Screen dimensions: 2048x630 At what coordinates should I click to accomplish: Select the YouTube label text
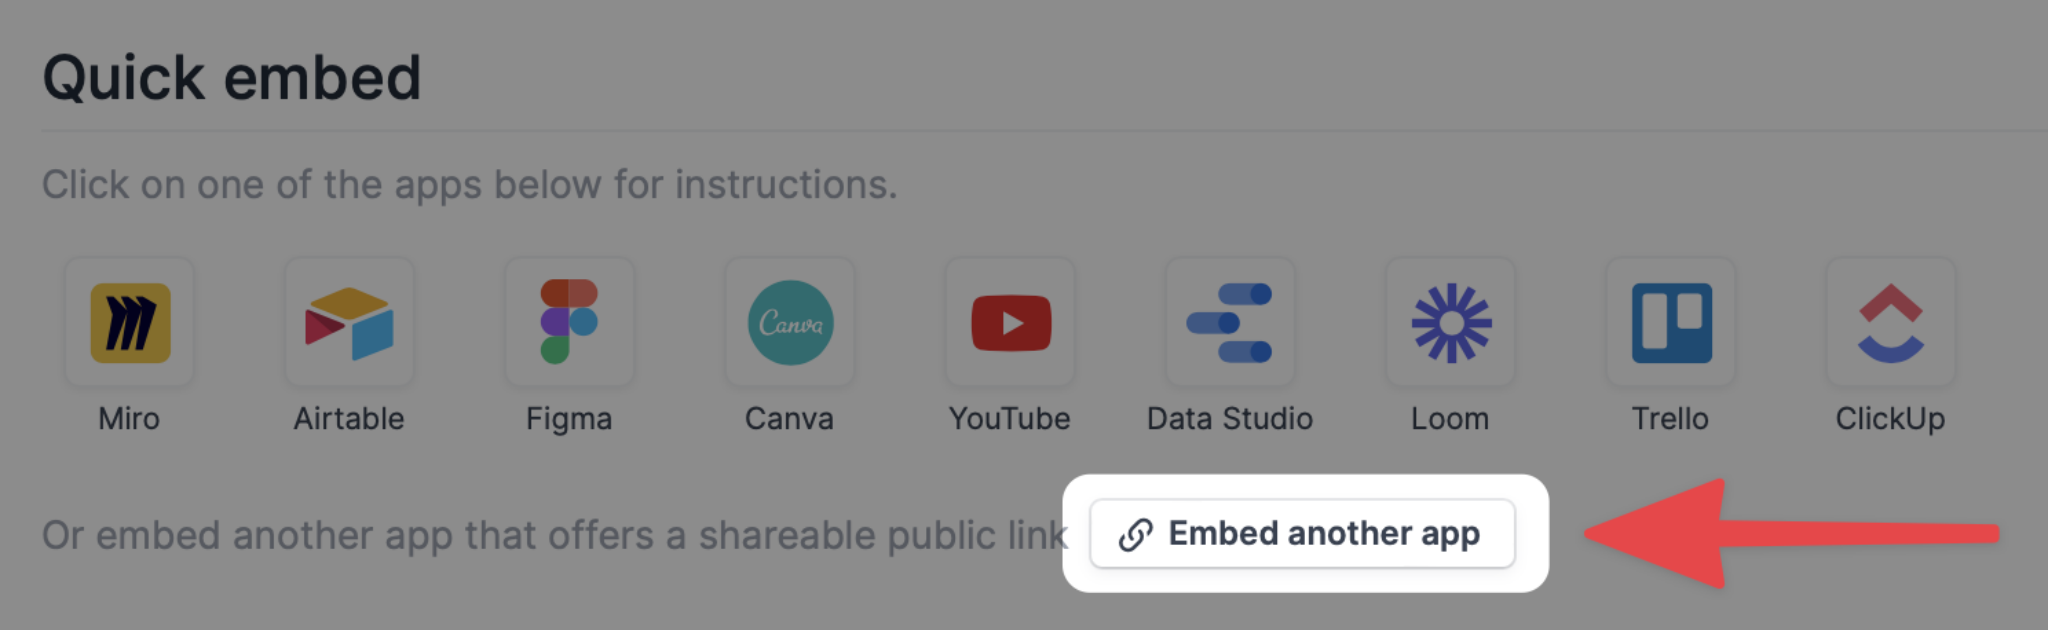(x=1010, y=418)
